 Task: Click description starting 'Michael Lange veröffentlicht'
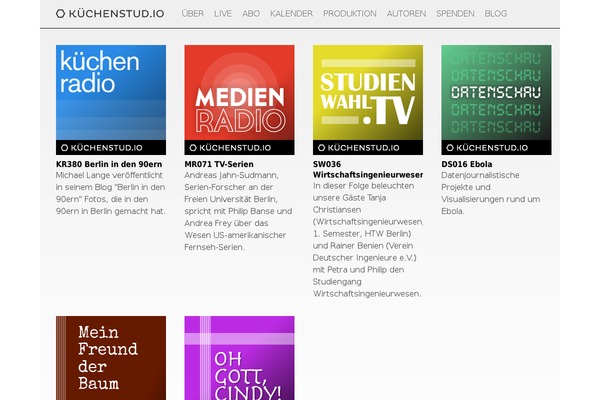[x=111, y=193]
